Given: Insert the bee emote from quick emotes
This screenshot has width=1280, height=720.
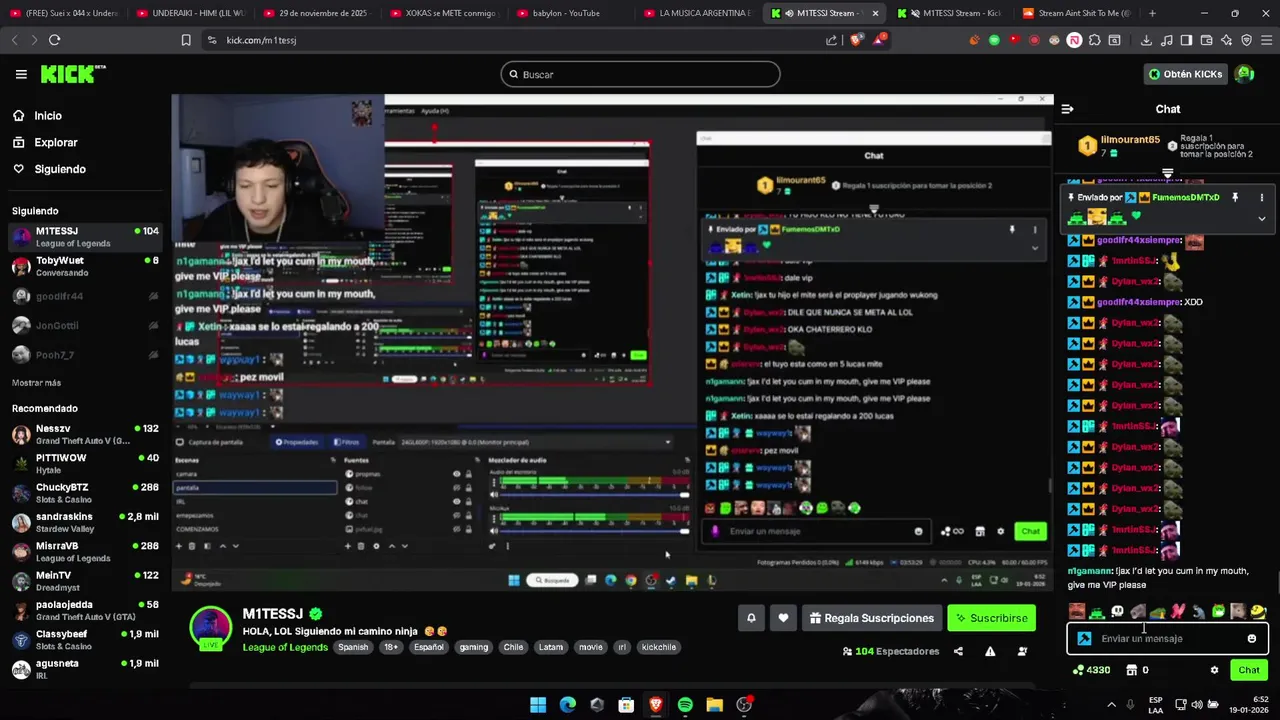Looking at the screenshot, I should 1258,611.
